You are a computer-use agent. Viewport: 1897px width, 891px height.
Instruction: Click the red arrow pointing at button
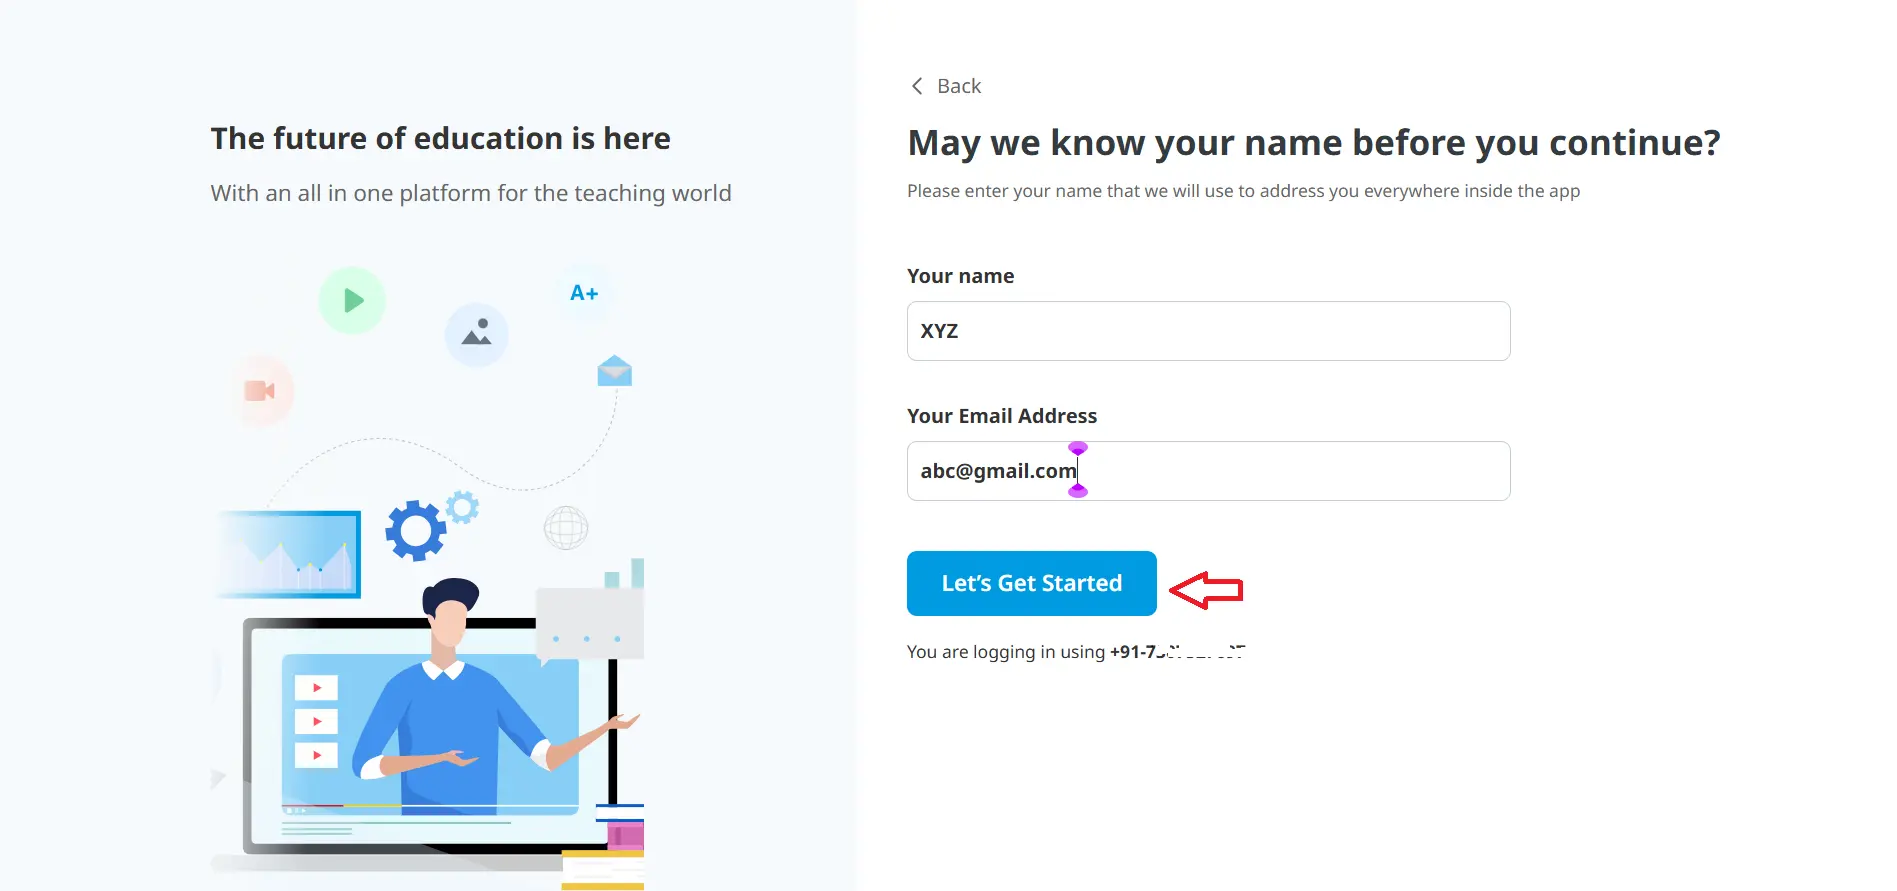[x=1206, y=590]
